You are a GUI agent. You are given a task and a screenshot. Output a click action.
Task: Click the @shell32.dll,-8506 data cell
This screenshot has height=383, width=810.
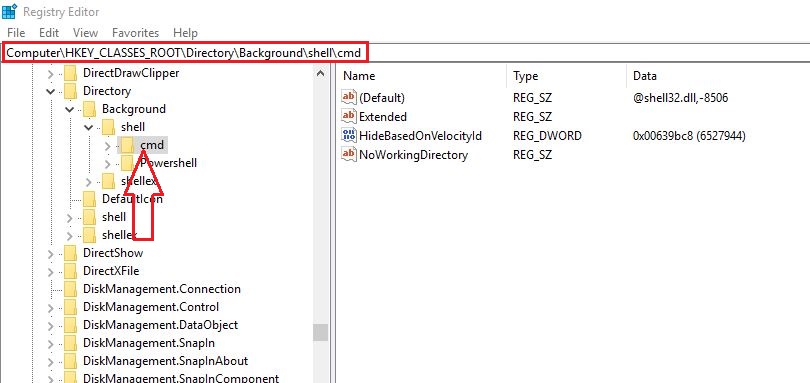680,98
